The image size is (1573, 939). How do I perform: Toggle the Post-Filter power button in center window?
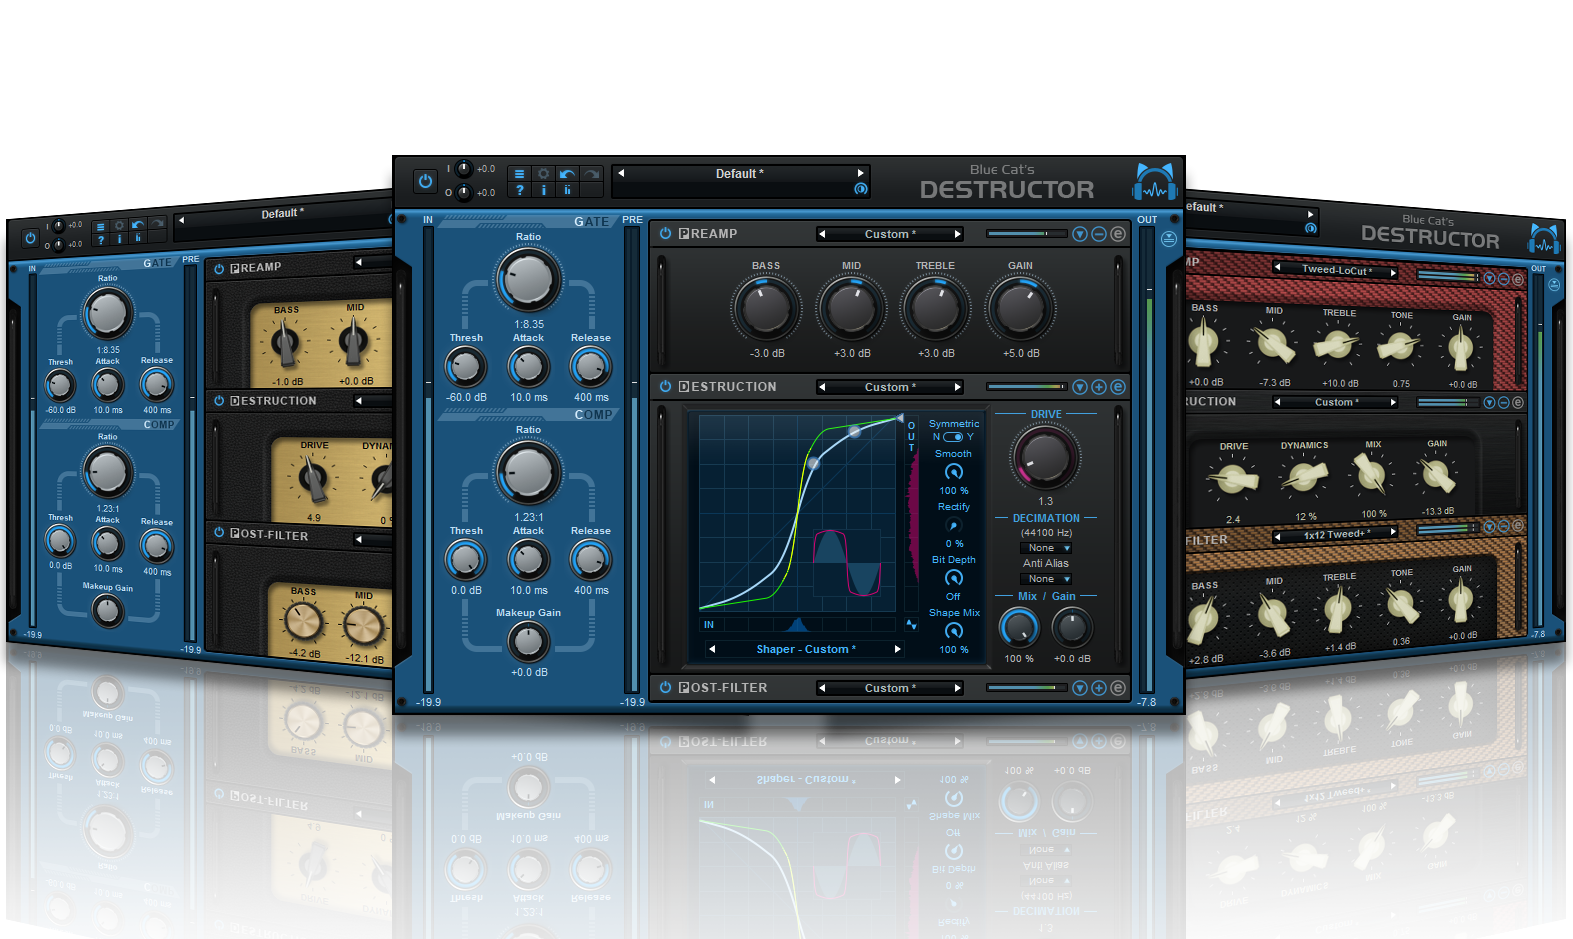coord(665,687)
